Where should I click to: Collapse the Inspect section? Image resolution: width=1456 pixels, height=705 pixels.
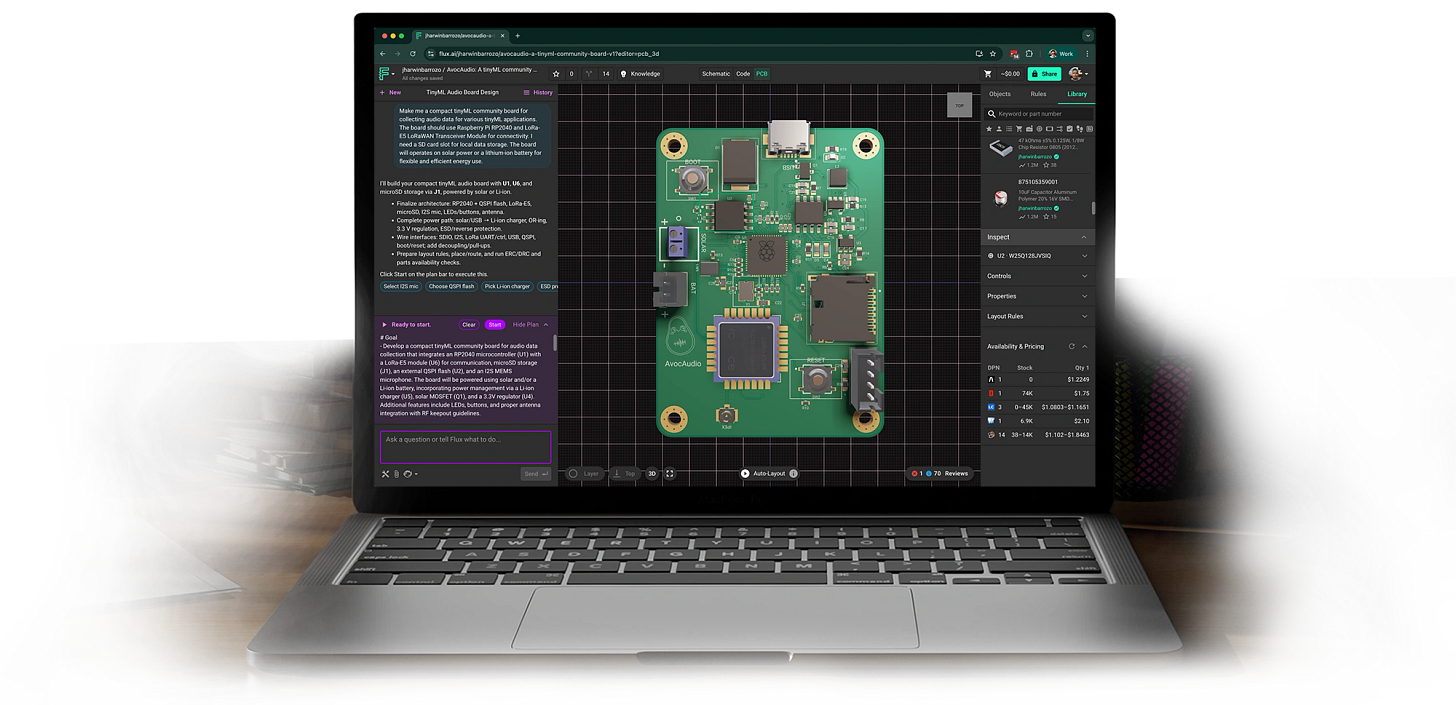(1084, 237)
